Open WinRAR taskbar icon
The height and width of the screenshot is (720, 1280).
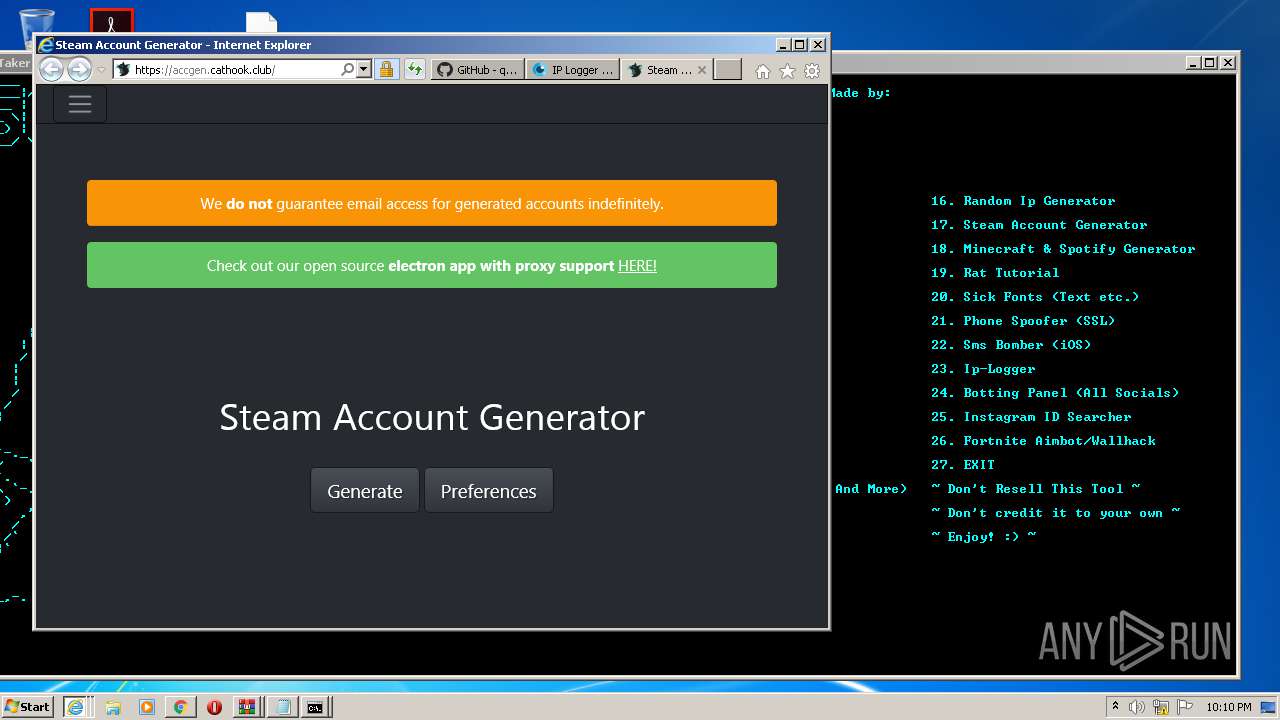247,707
